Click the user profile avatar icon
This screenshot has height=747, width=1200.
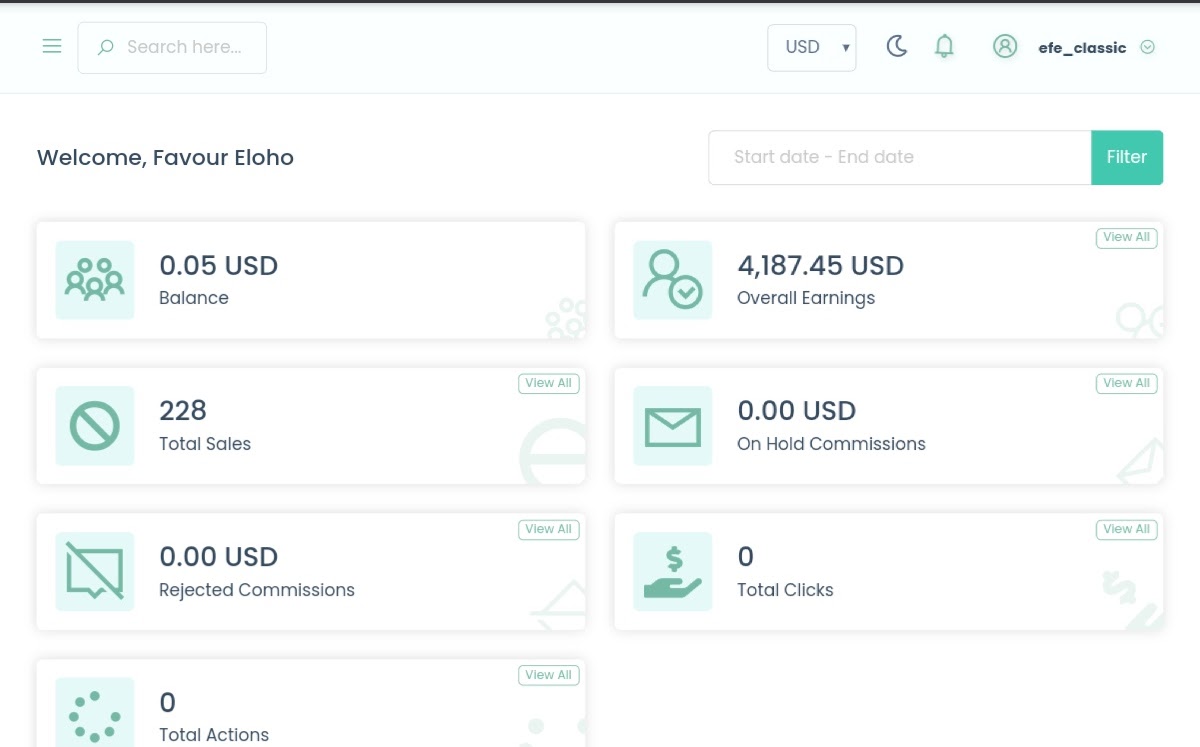[x=1004, y=47]
